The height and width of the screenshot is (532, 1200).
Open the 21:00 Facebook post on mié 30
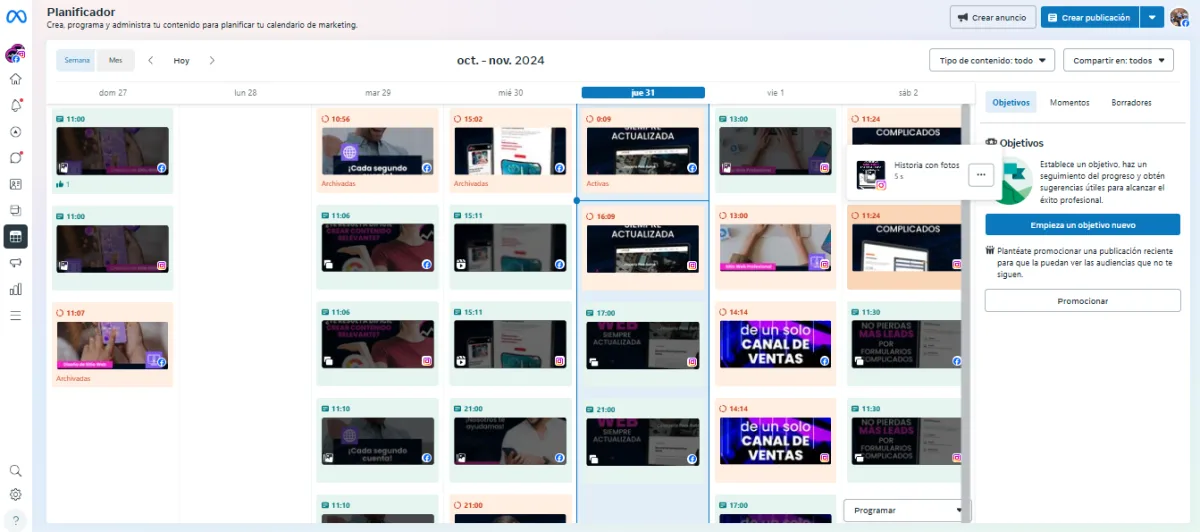coord(510,441)
